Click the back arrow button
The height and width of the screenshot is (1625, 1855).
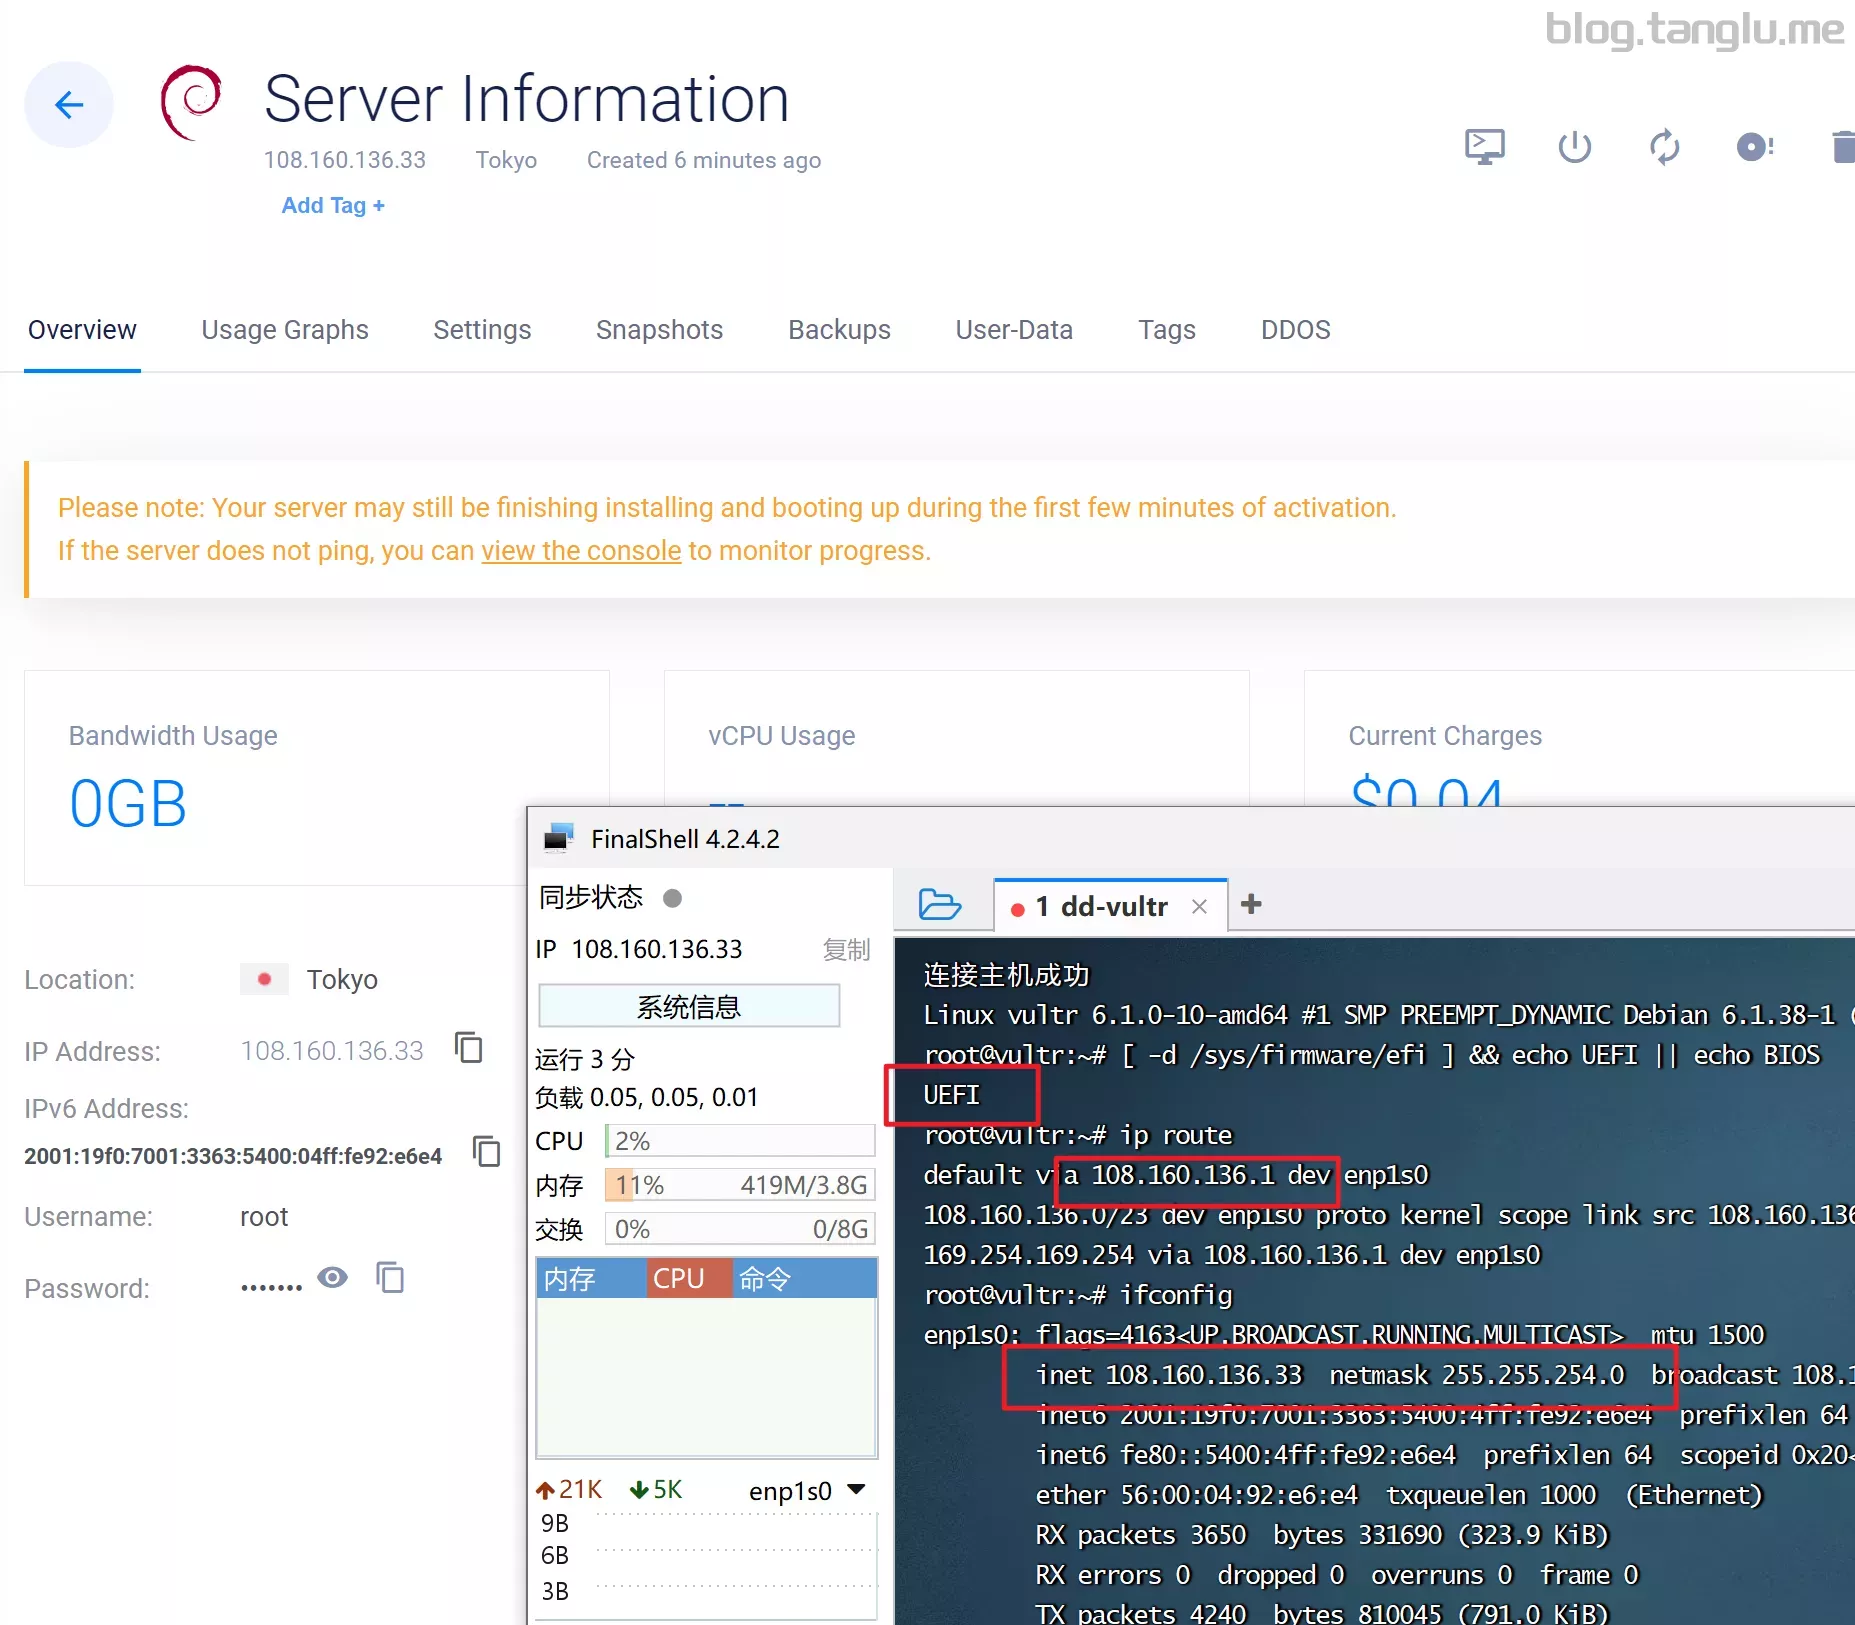tap(68, 105)
